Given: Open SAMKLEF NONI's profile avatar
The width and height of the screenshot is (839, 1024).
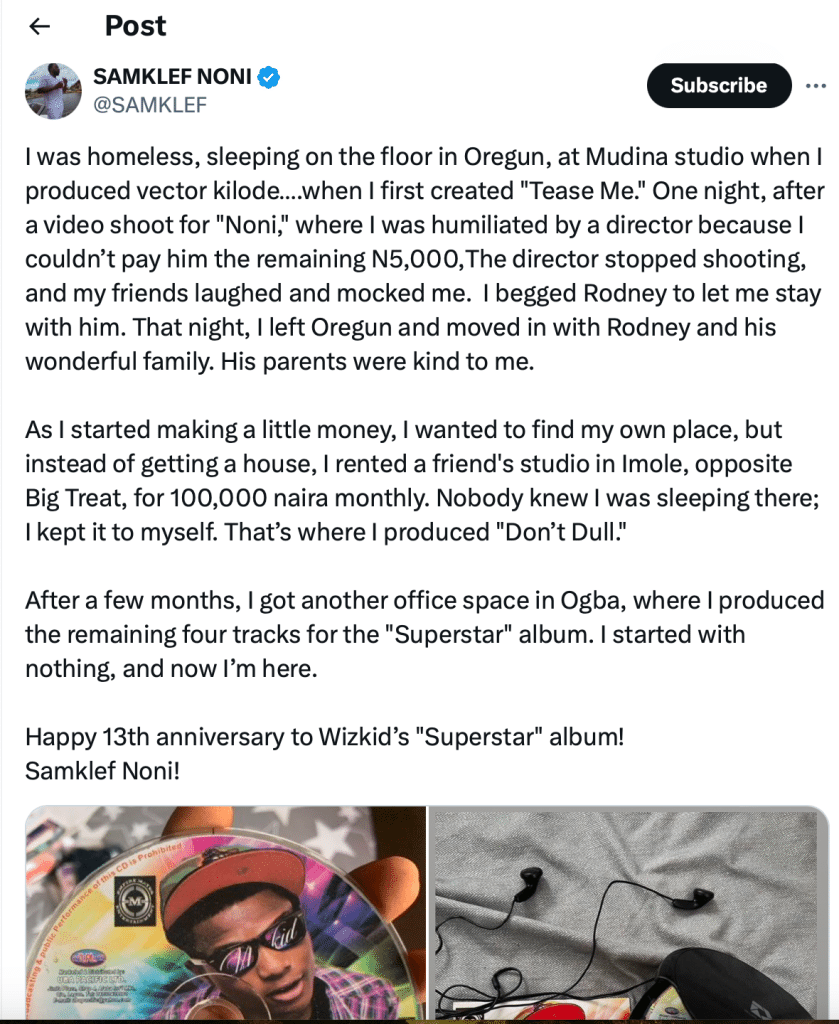Looking at the screenshot, I should coord(52,91).
